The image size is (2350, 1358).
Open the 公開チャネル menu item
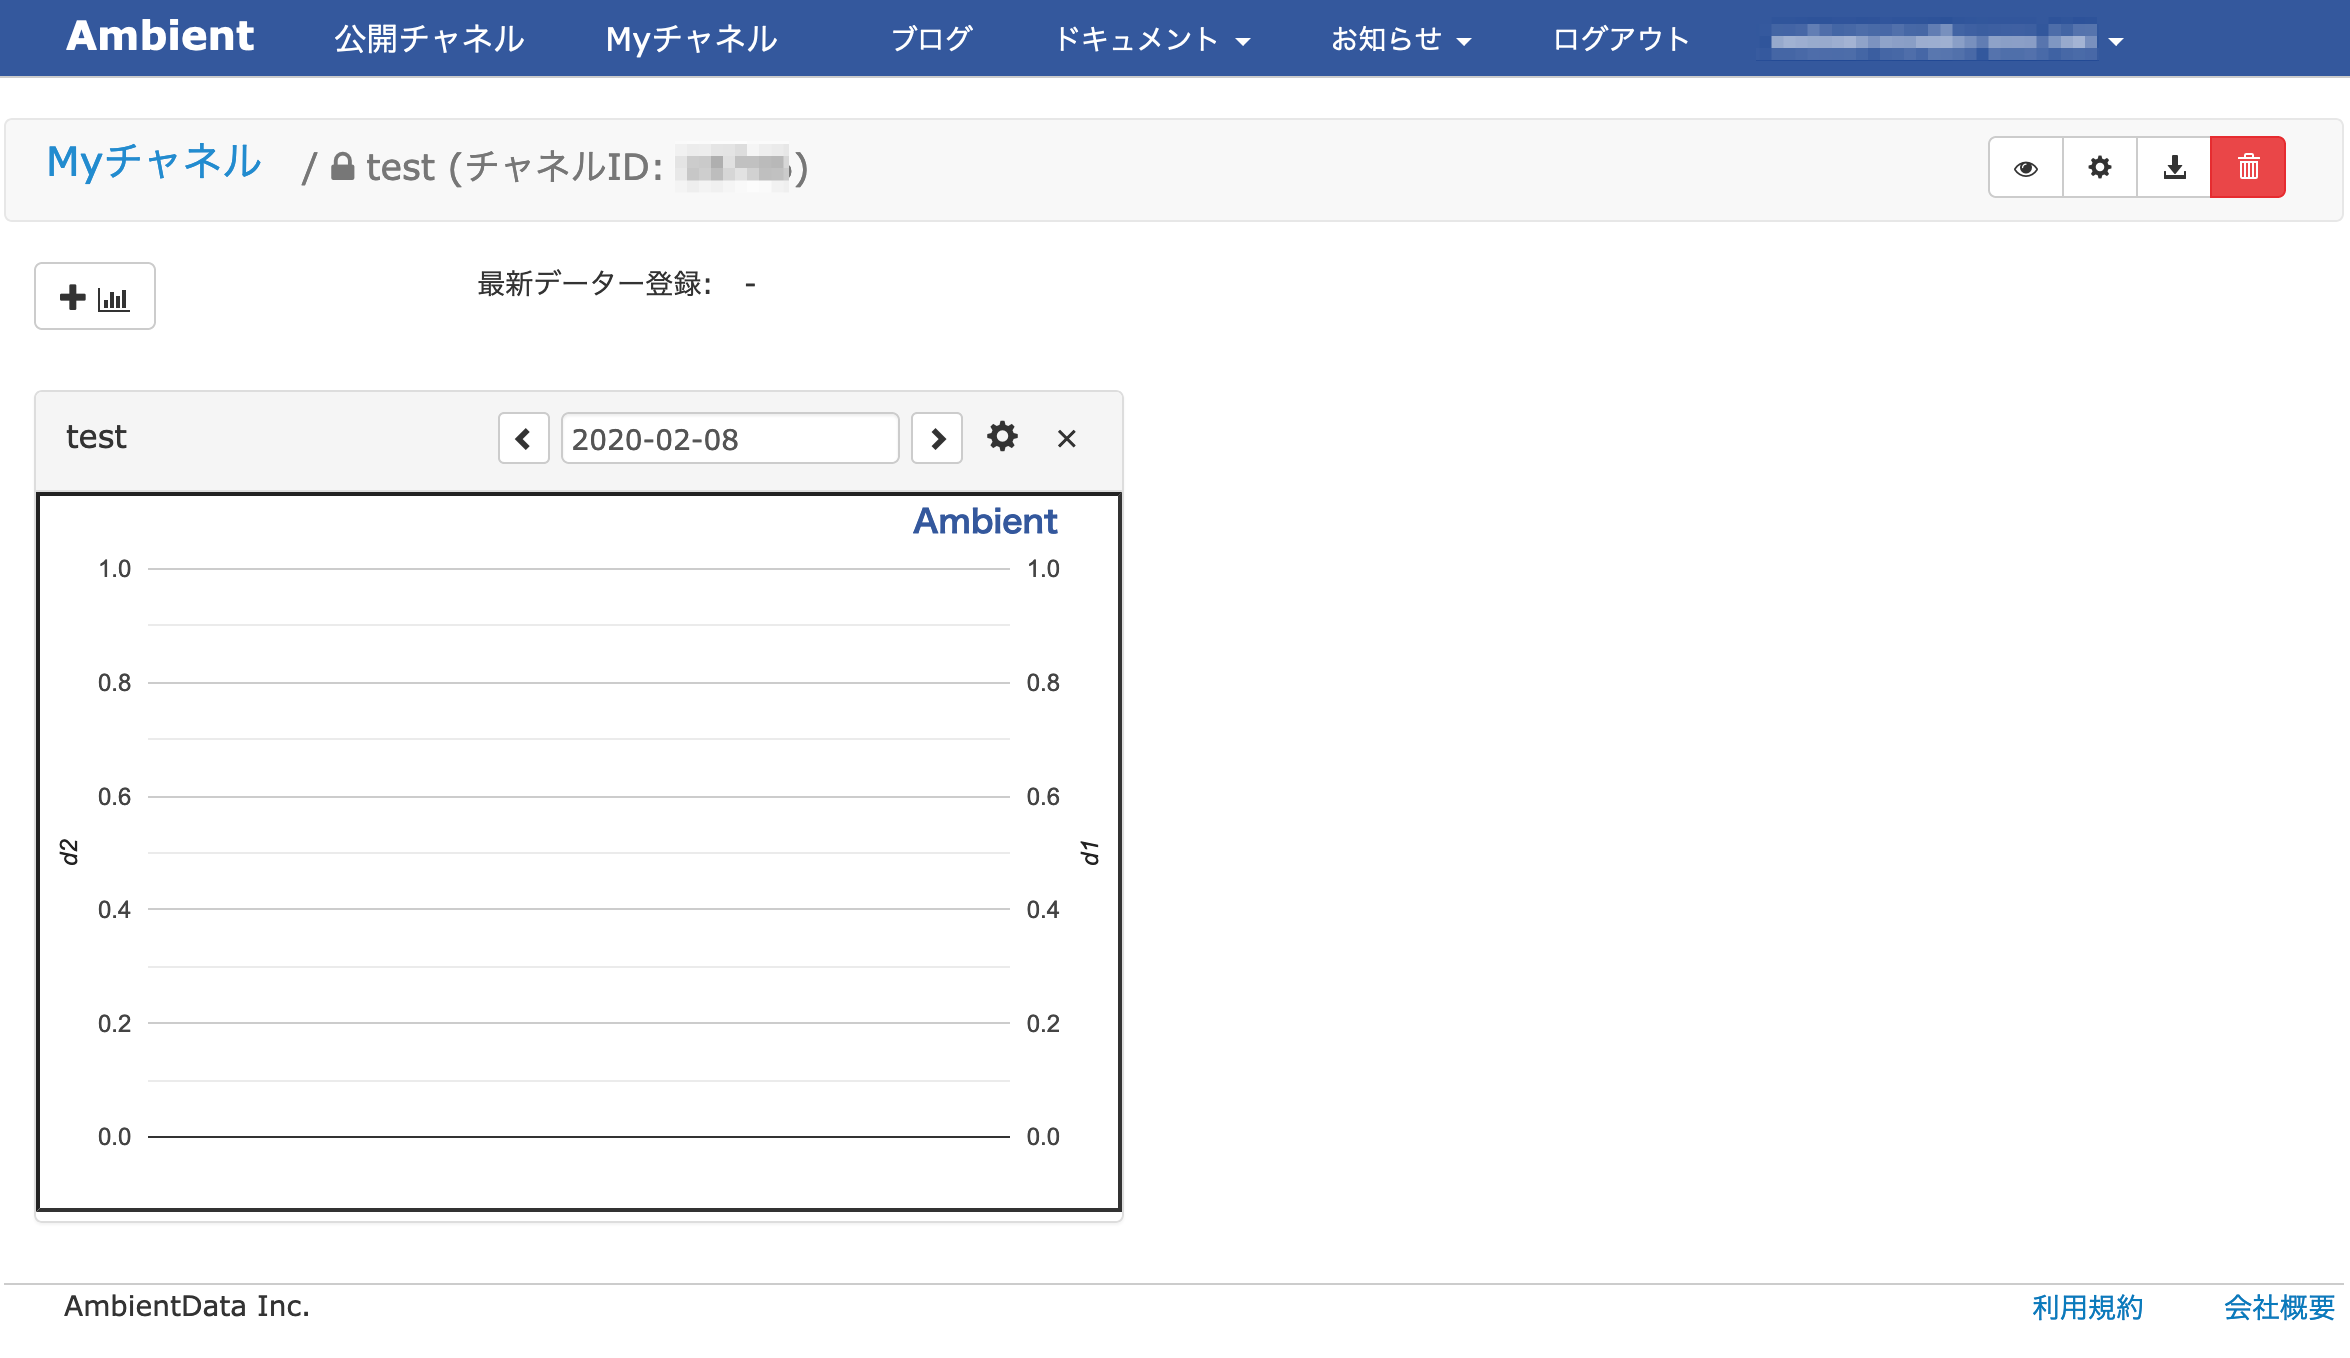429,39
